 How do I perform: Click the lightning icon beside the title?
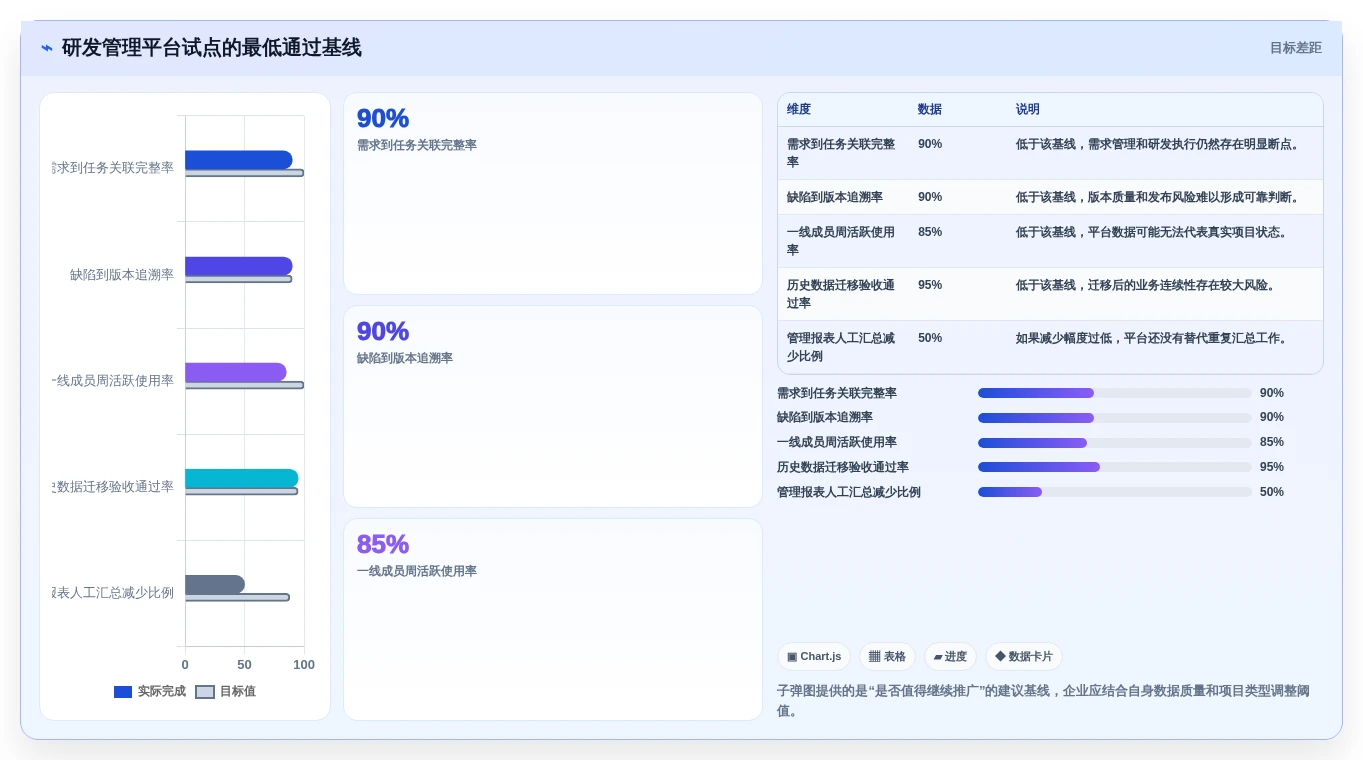47,48
